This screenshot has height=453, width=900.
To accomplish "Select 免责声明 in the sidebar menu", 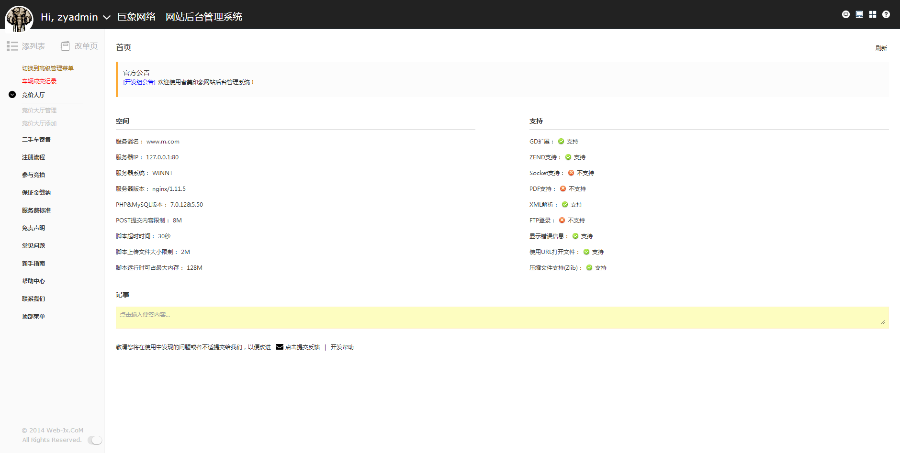I will click(33, 228).
